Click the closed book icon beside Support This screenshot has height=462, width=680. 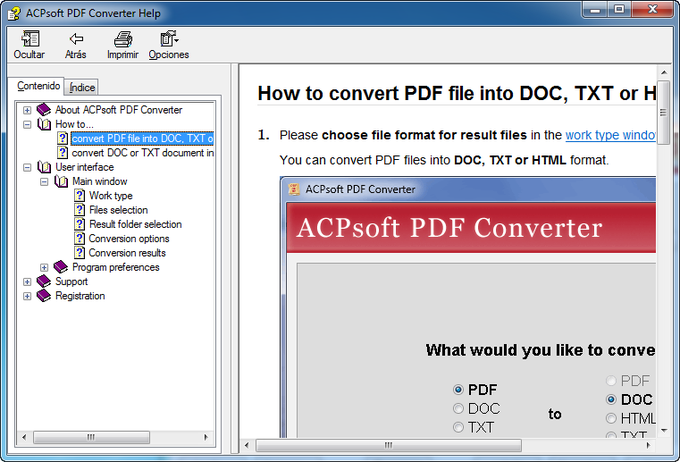point(44,282)
